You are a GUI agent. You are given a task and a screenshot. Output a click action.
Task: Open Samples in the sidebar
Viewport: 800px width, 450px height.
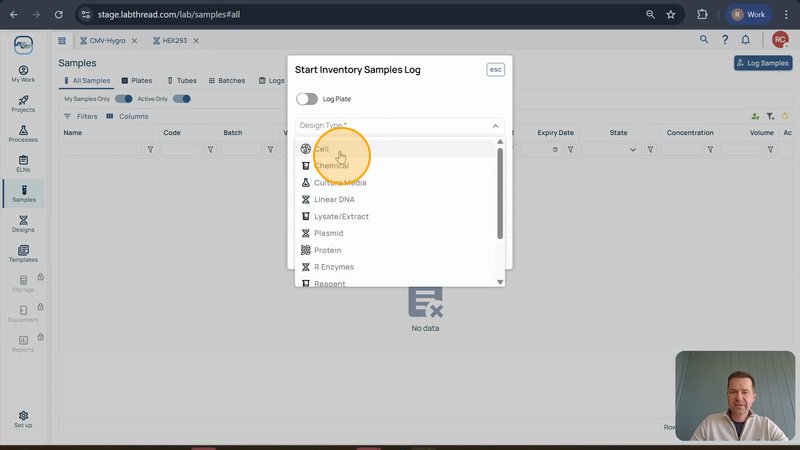(23, 194)
